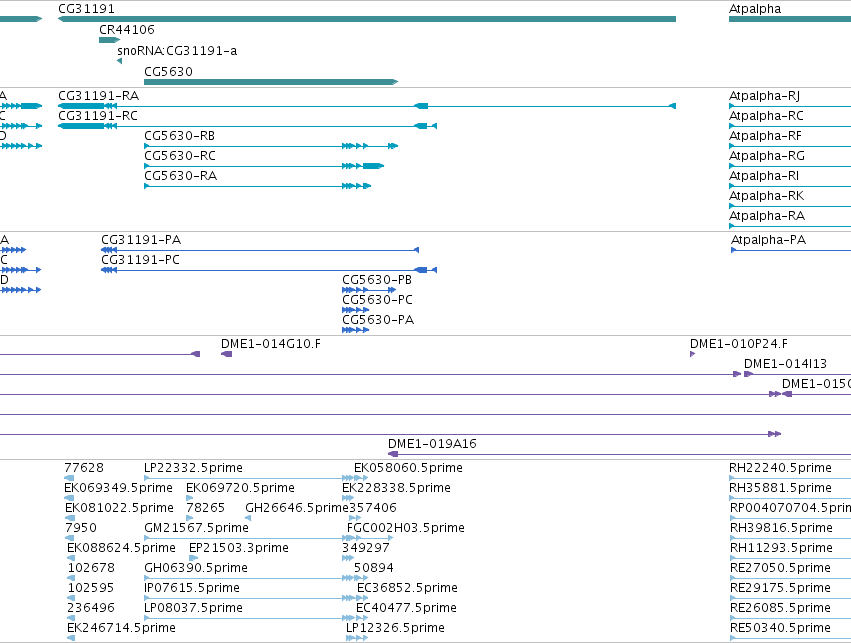Select the EK228338.5prime EST label

(x=396, y=488)
